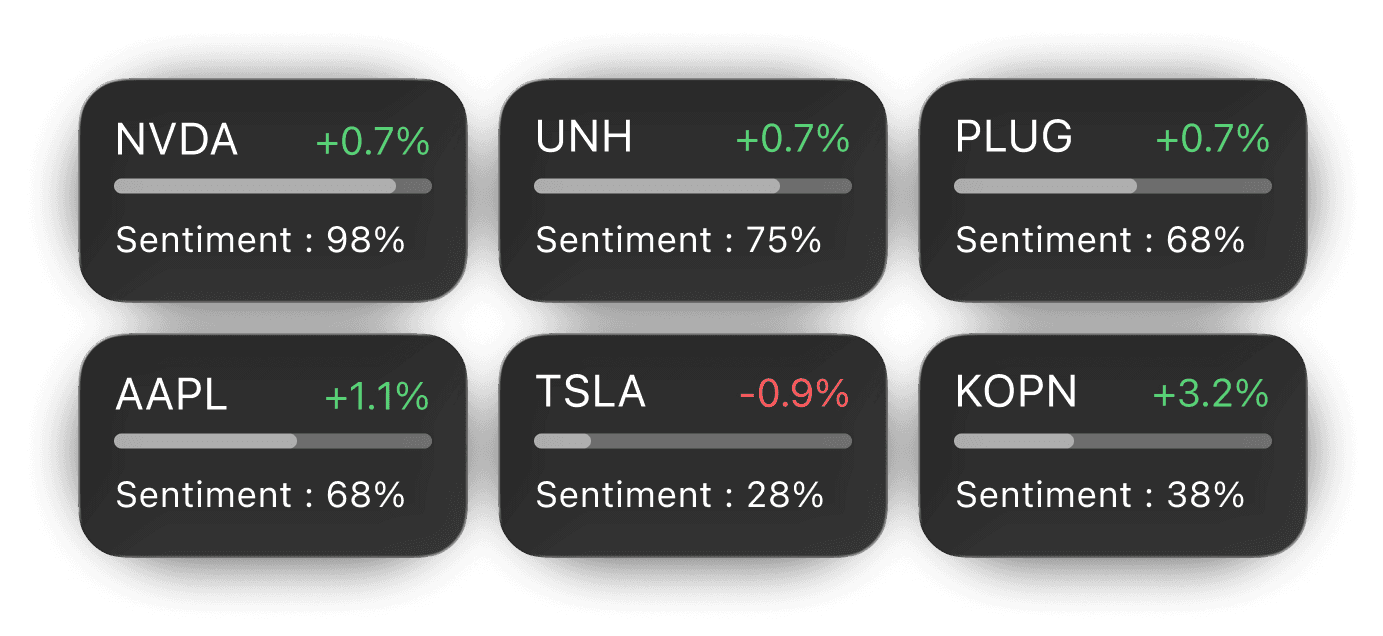Open the PLUG ticker title
The image size is (1383, 636).
[1014, 138]
